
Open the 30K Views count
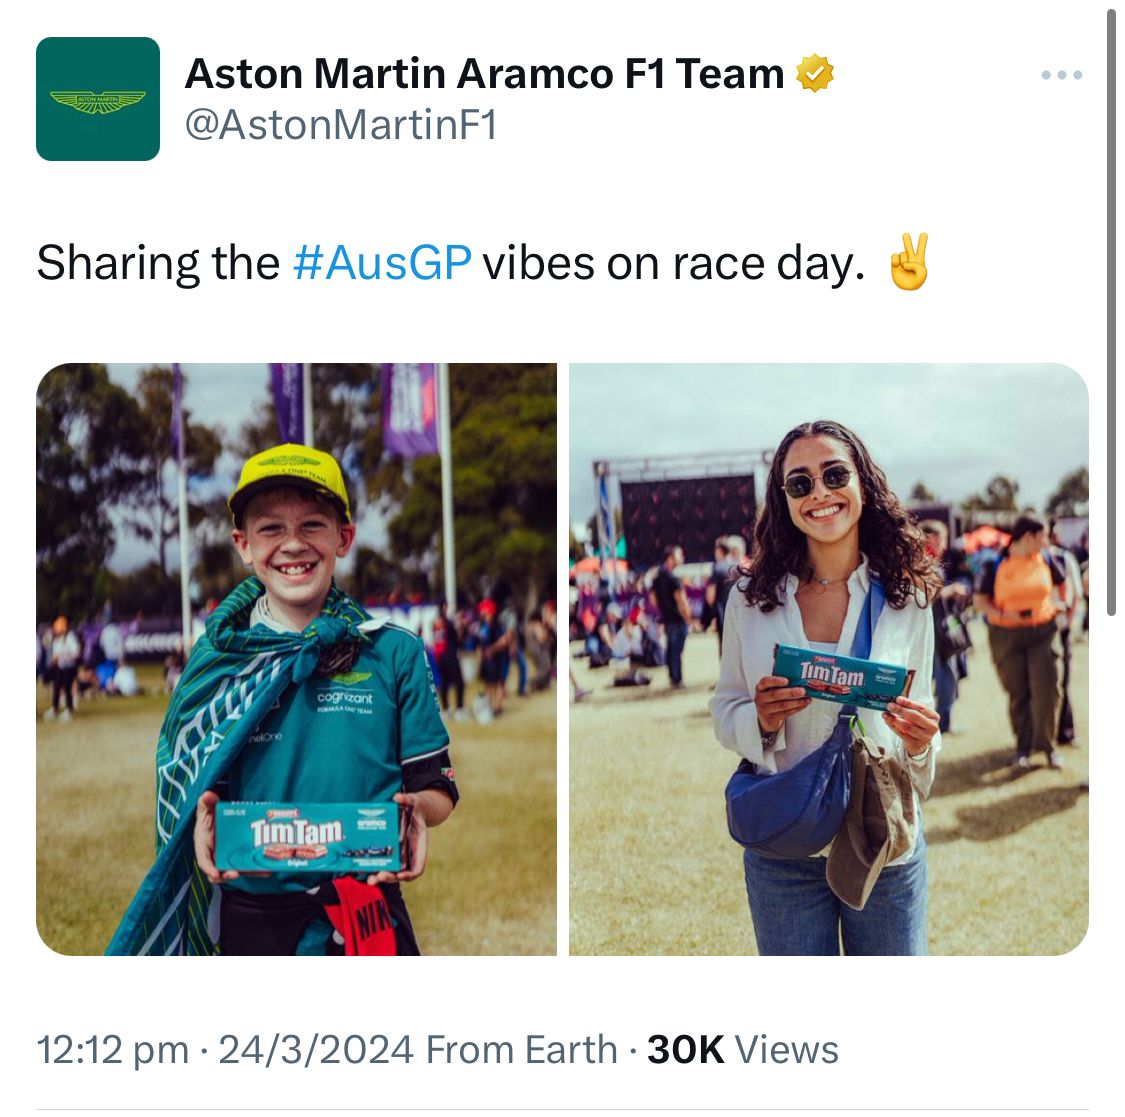(x=743, y=1050)
